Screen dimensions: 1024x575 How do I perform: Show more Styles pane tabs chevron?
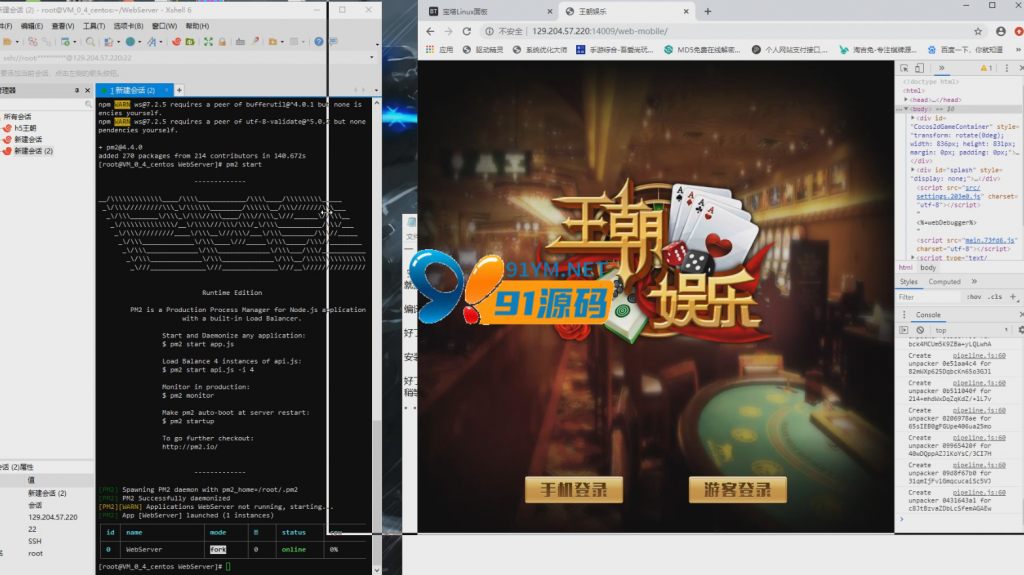(x=974, y=282)
